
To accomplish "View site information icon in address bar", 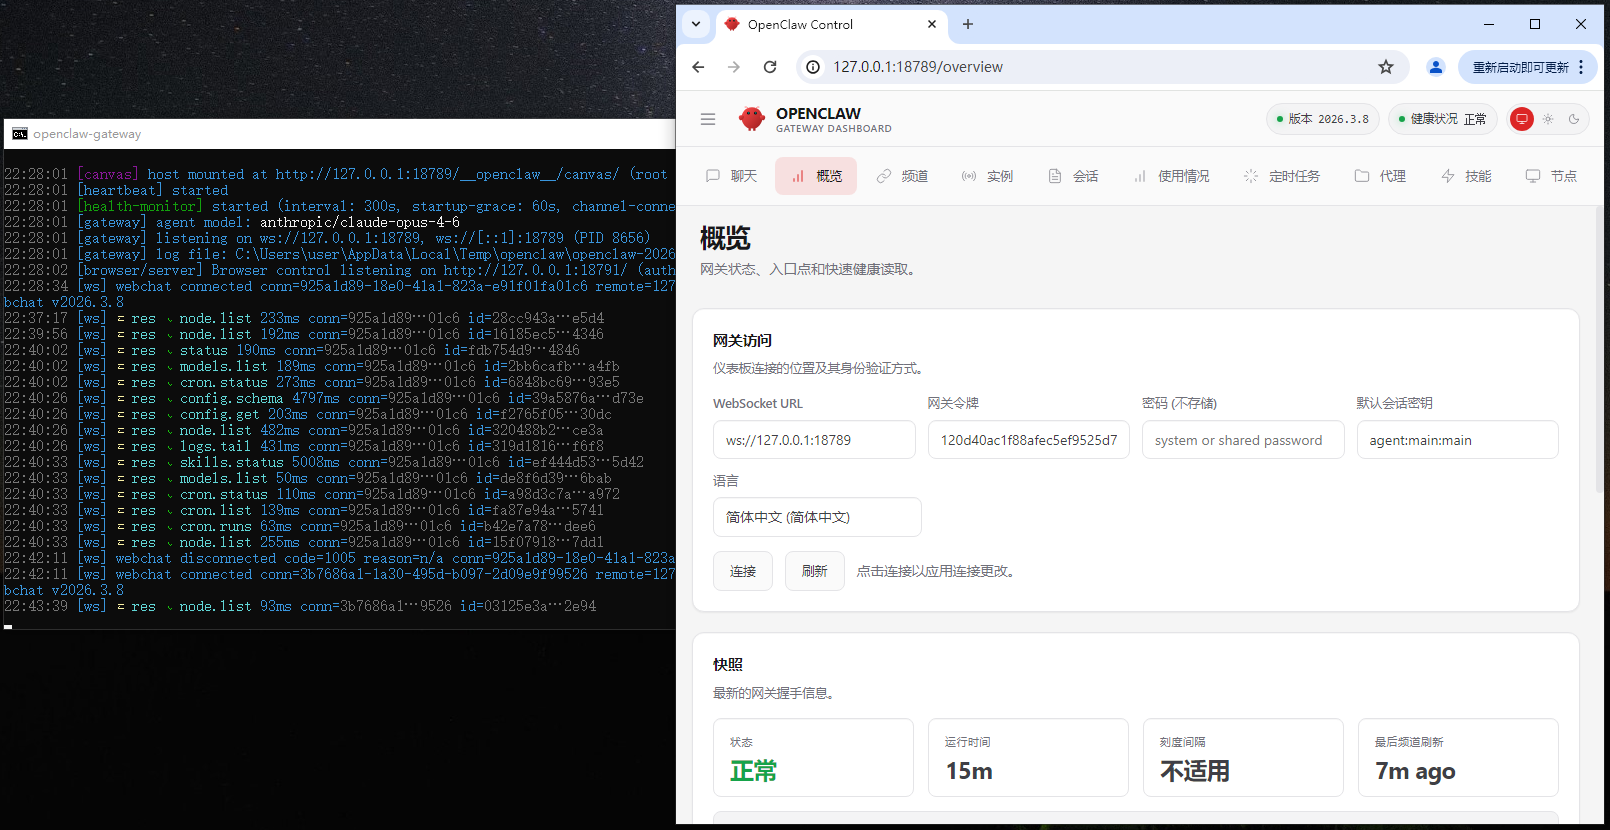I will [x=813, y=67].
